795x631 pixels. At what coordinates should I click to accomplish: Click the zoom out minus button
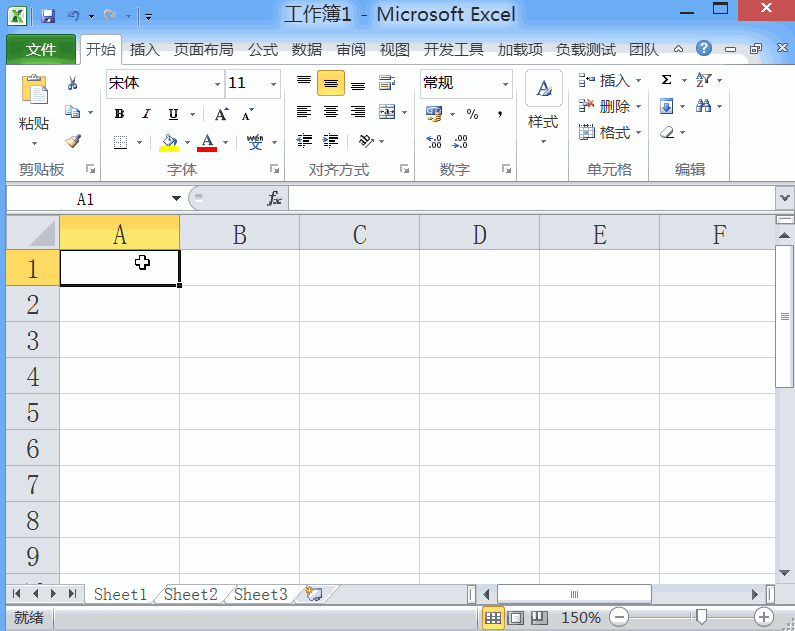click(x=619, y=617)
